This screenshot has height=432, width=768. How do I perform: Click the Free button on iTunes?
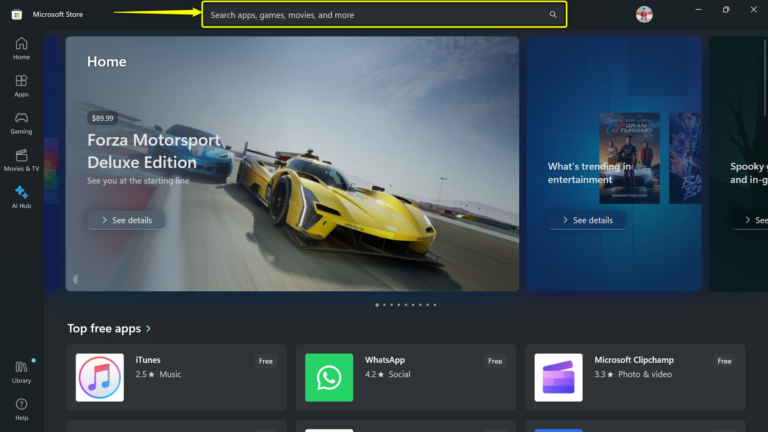click(x=265, y=361)
